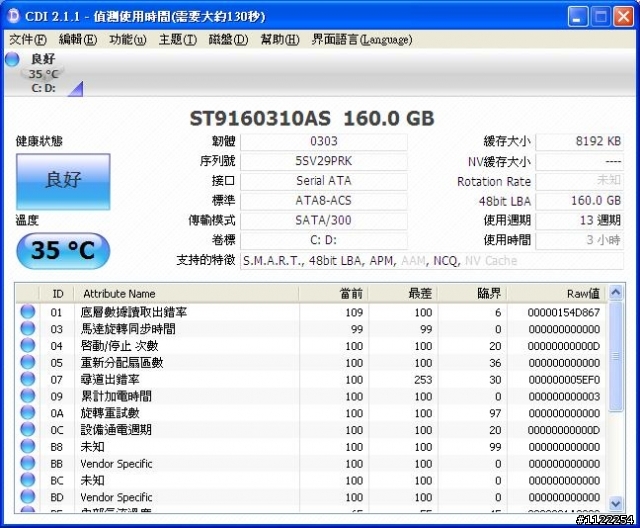Click raw value 00000154D867
Viewport: 640px width, 528px height.
pyautogui.click(x=564, y=313)
